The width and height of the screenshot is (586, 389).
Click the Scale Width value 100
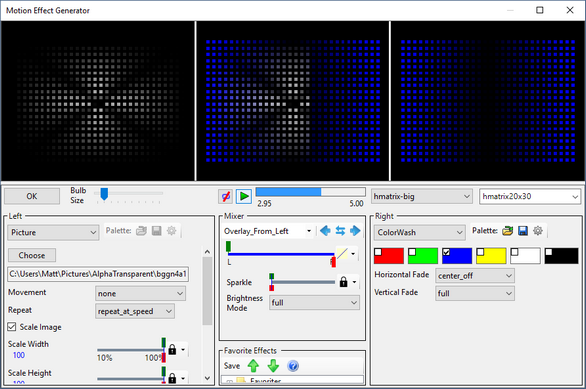[19, 355]
